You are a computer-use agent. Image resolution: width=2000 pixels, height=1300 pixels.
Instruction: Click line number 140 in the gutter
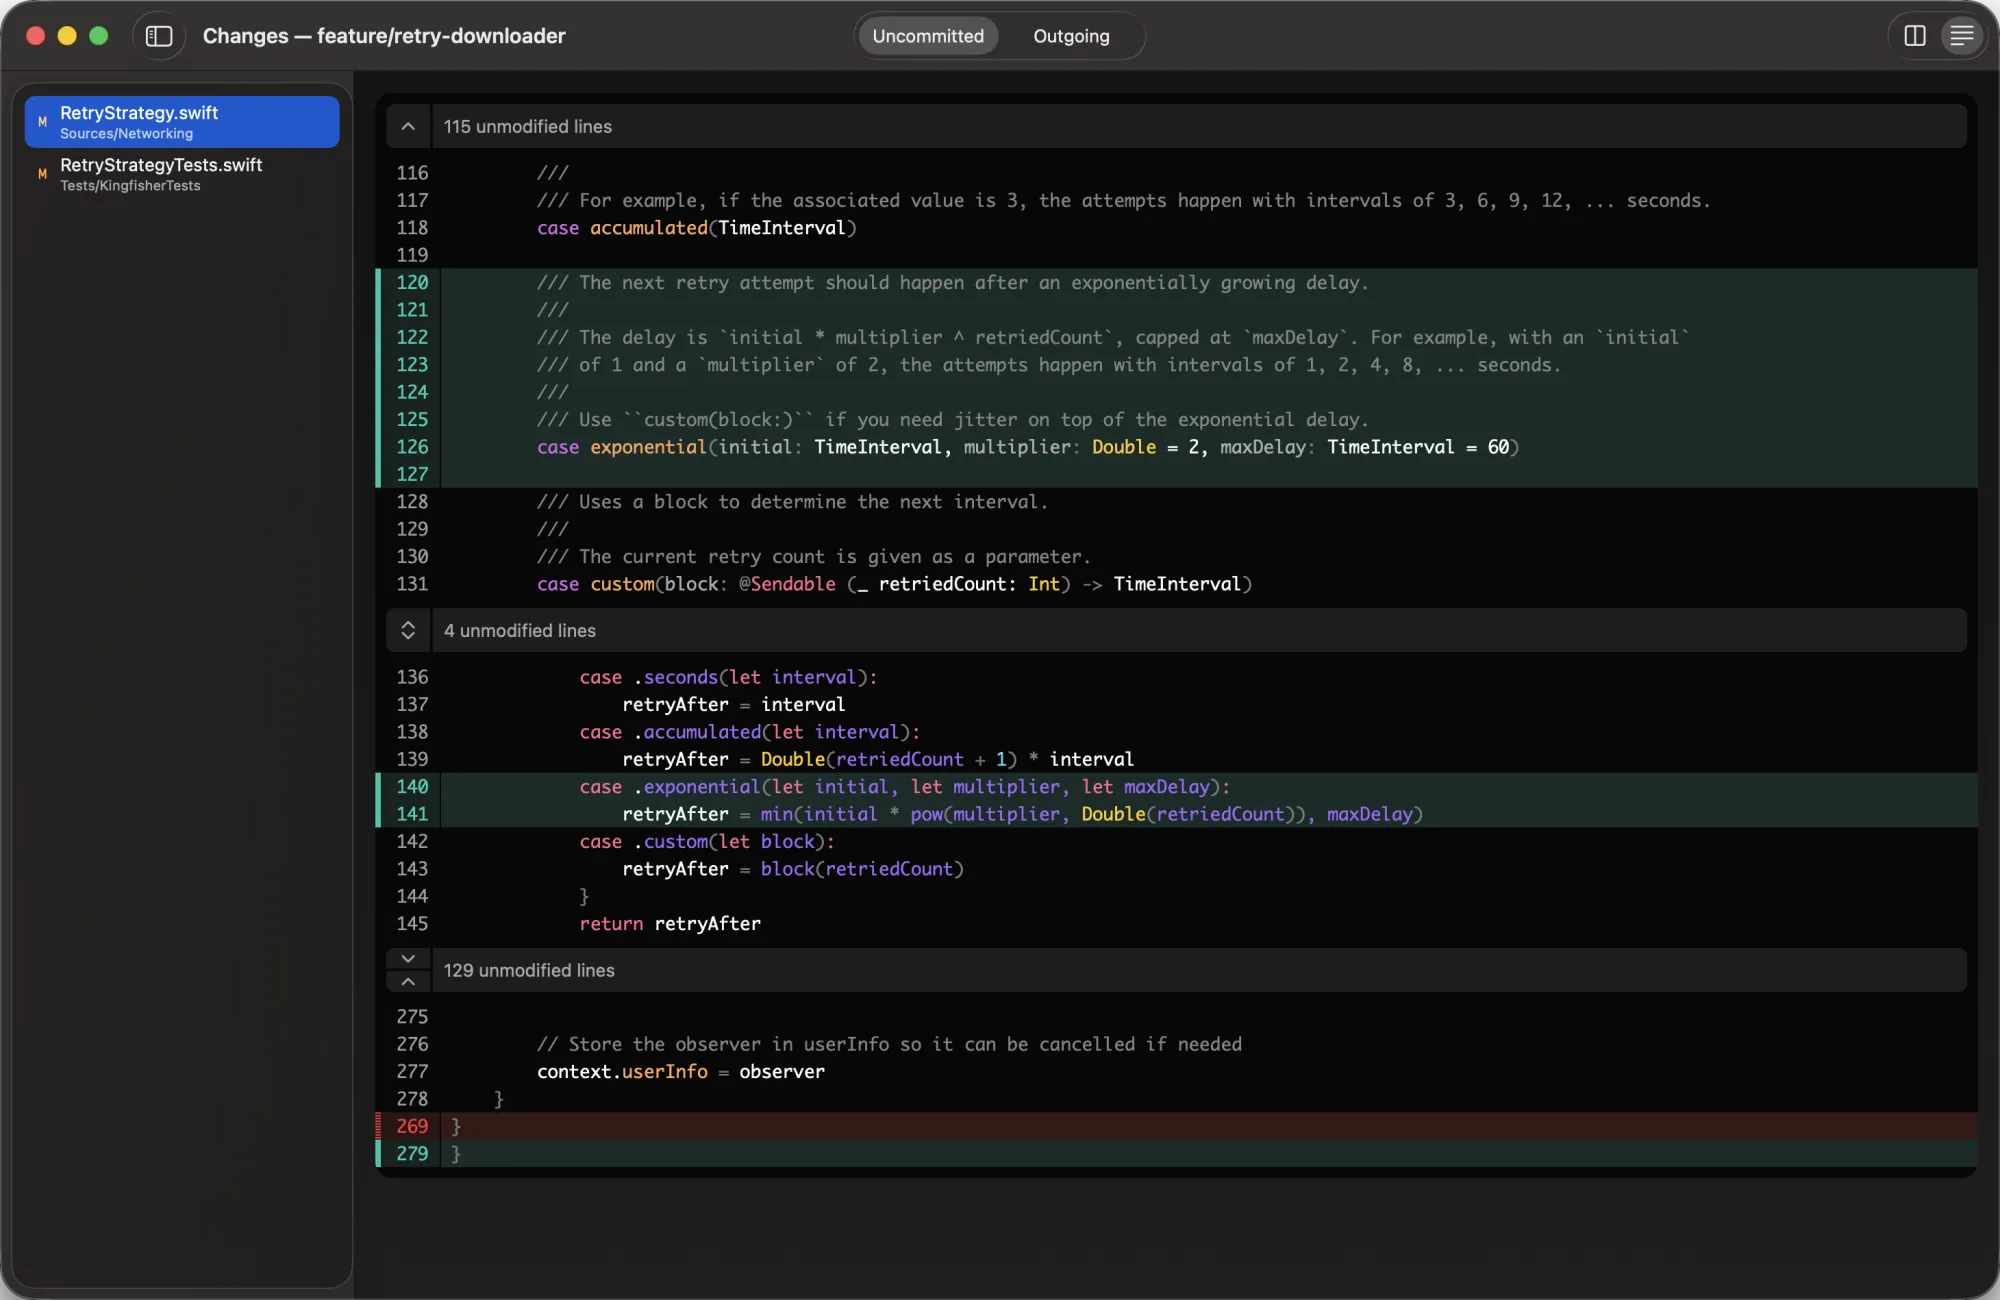click(412, 787)
